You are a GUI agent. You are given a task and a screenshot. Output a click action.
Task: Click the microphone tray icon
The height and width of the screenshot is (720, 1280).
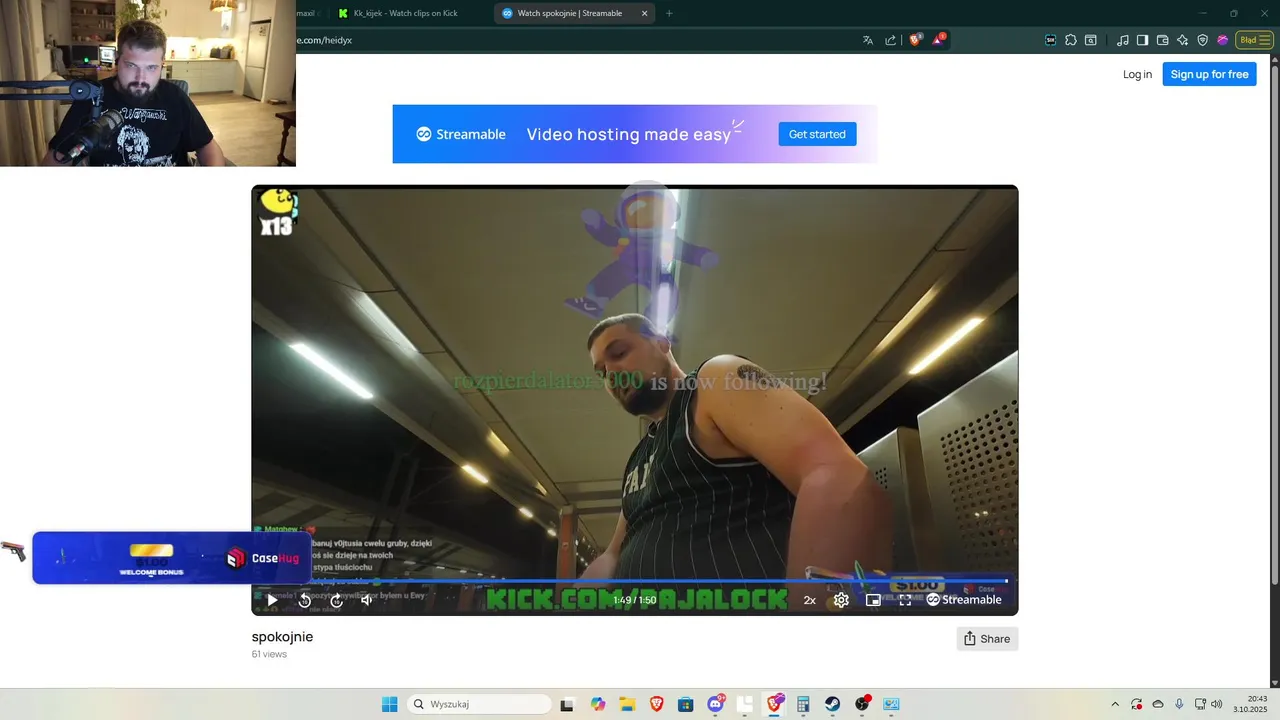[x=1179, y=704]
